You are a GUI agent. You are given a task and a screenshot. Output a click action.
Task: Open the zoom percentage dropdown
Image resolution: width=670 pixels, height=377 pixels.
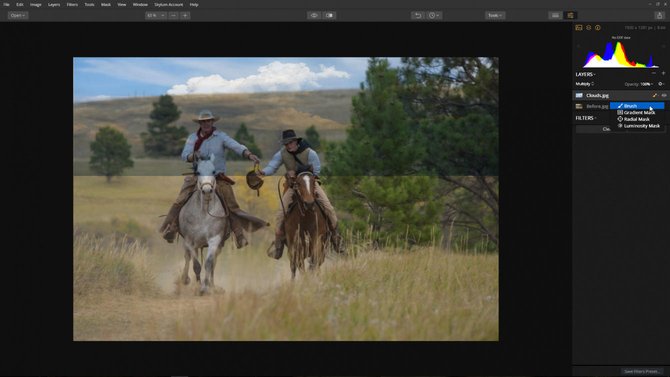click(156, 15)
